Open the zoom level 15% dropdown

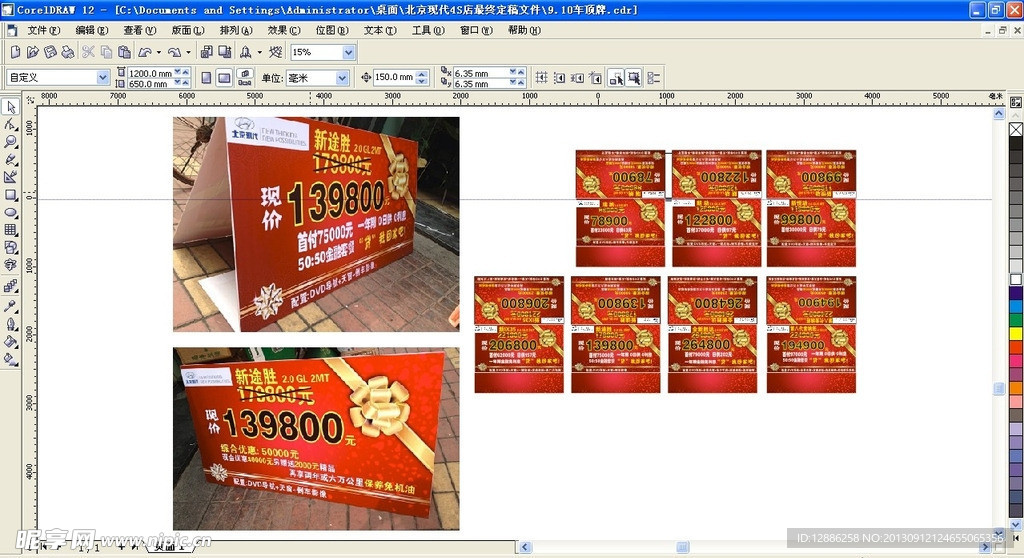click(x=349, y=52)
